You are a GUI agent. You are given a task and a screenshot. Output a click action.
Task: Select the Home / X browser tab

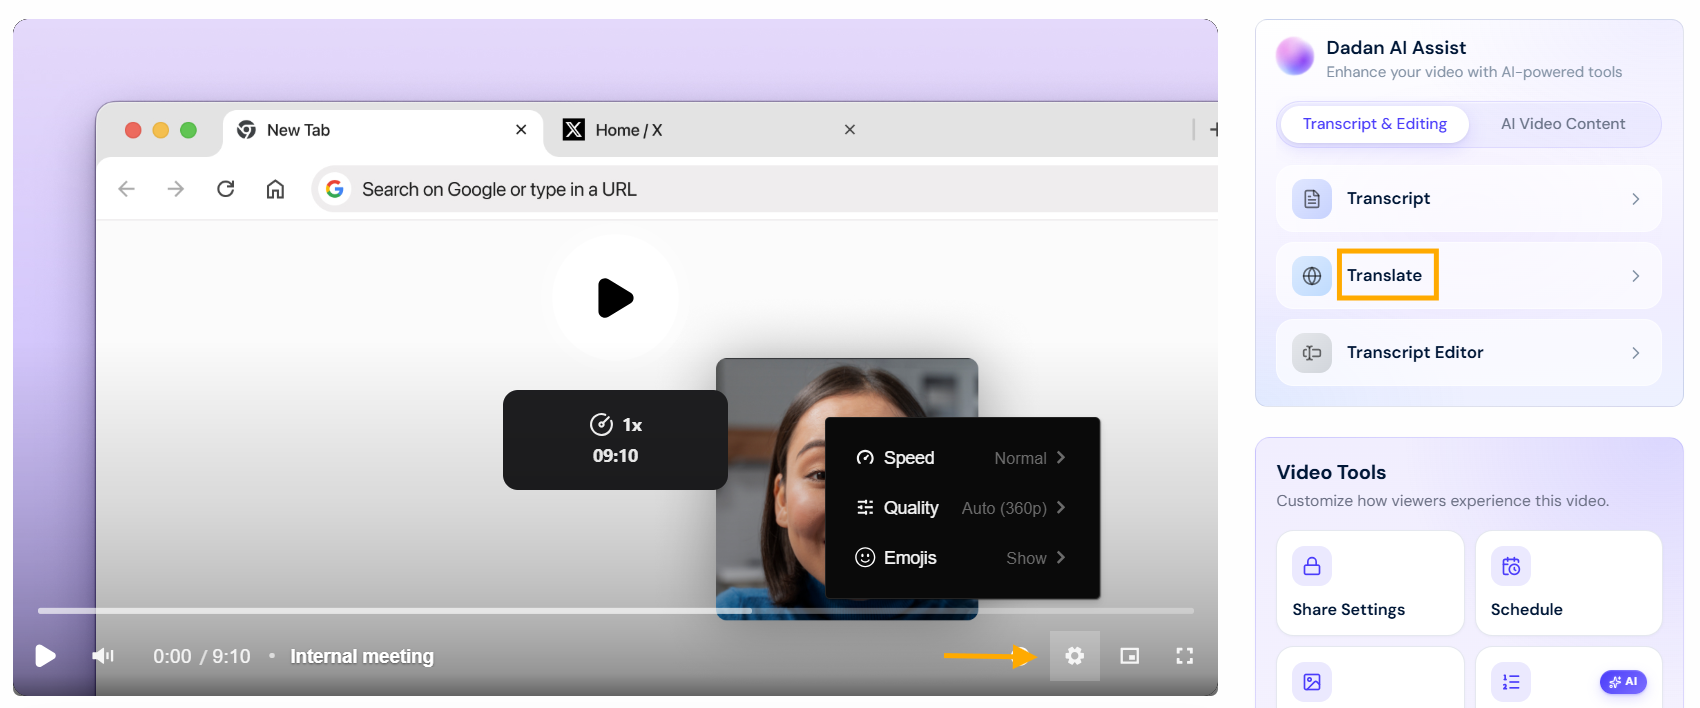point(710,130)
